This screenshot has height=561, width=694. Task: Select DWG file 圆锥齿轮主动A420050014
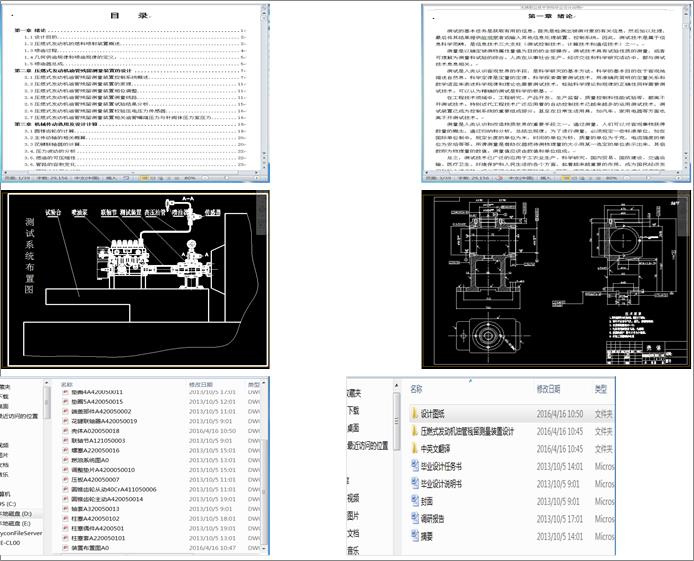coord(107,499)
